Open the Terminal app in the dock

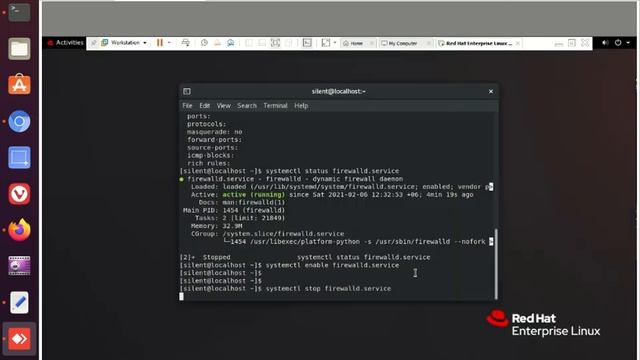point(19,12)
